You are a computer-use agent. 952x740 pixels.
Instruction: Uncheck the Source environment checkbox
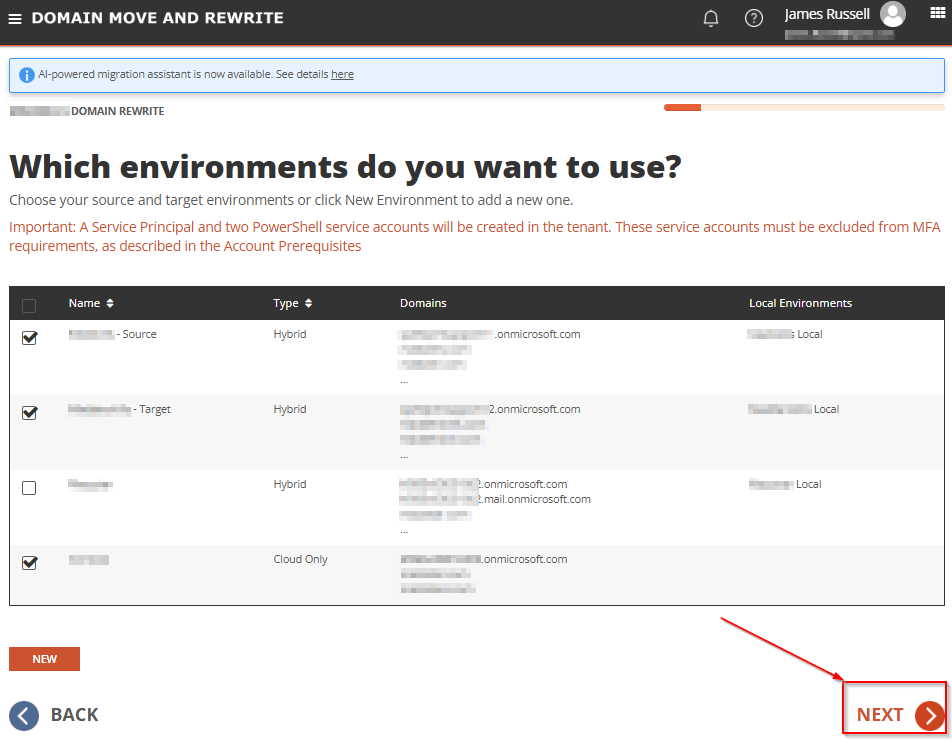point(29,338)
